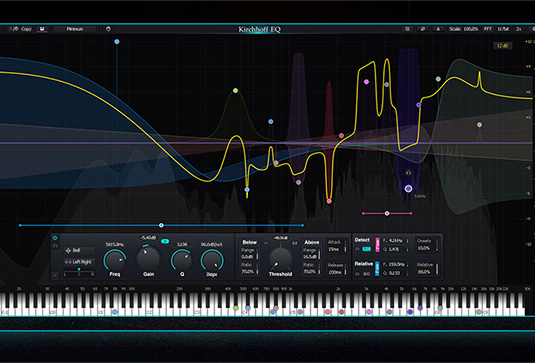
Task: Toggle the band power button
Action: click(x=55, y=238)
